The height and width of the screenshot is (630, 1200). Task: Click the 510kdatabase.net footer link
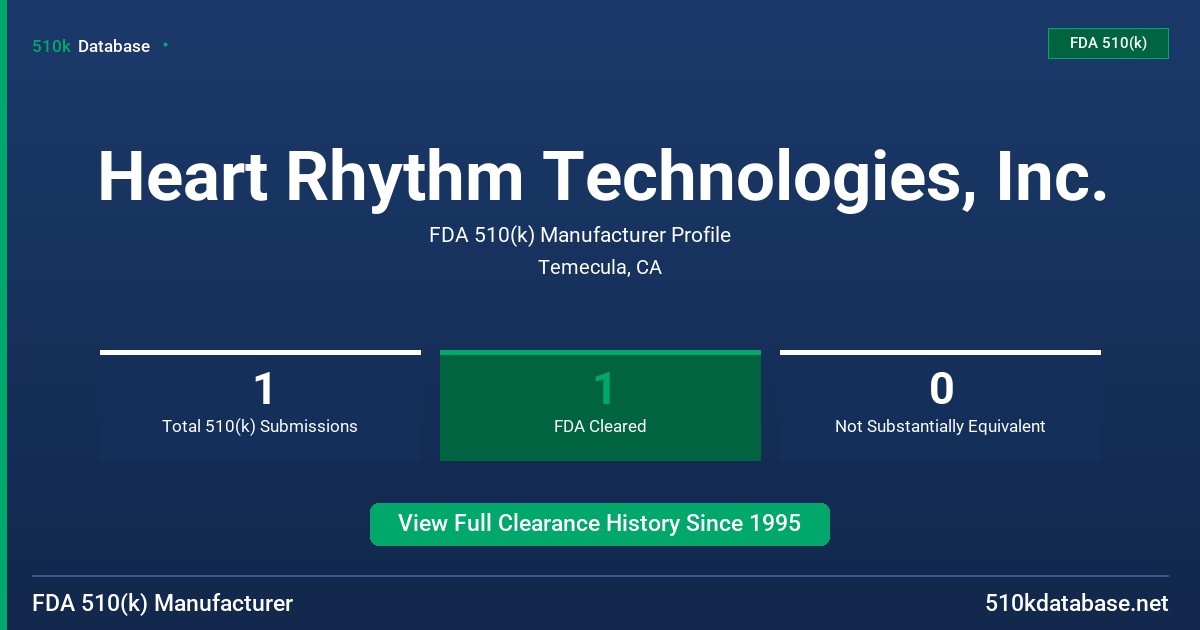coord(1076,603)
